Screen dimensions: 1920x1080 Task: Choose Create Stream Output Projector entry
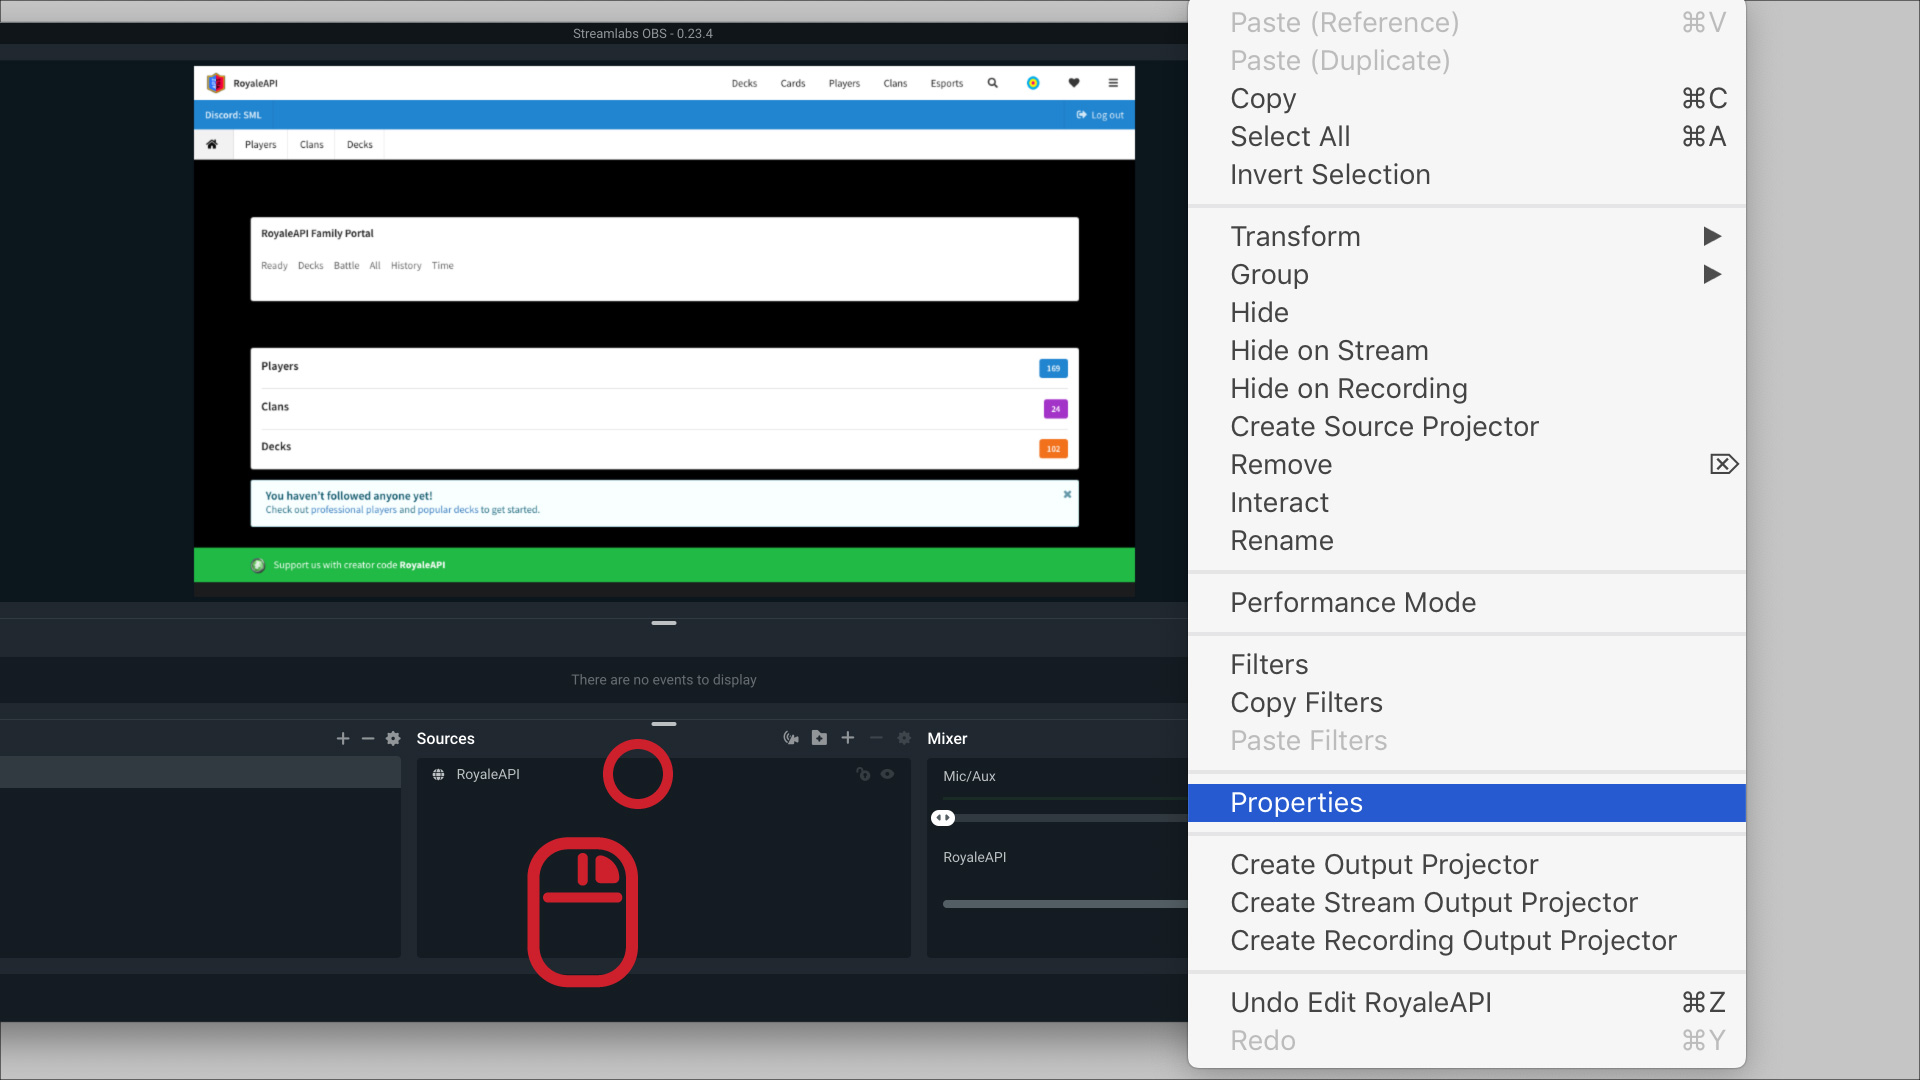(1467, 902)
